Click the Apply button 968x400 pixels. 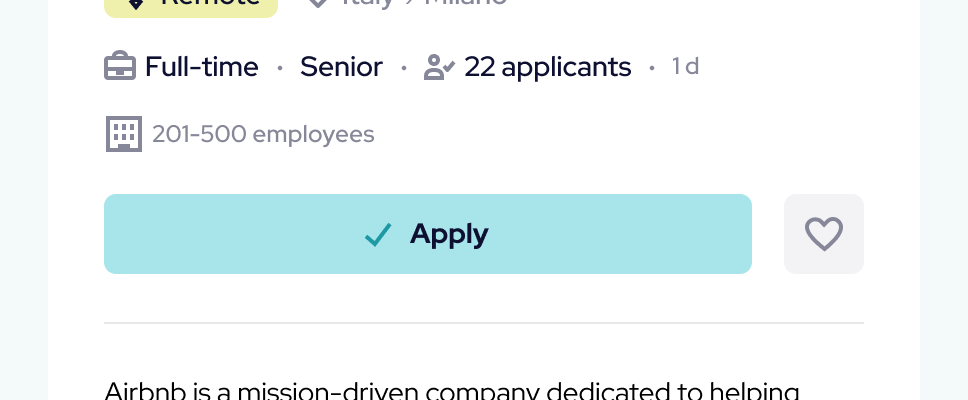(427, 234)
